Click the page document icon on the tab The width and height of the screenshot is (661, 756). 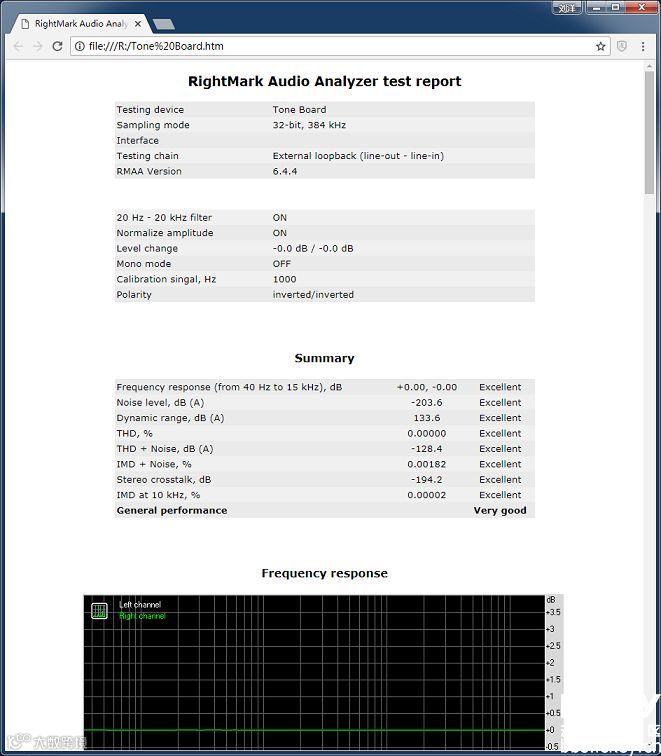26,24
